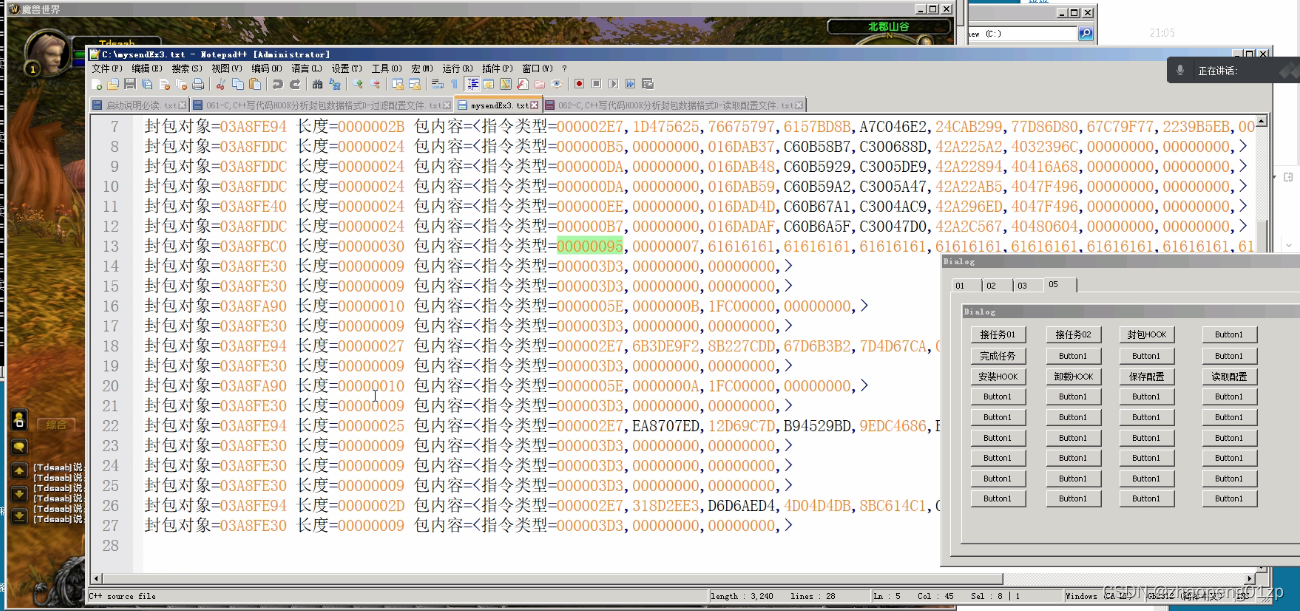The height and width of the screenshot is (611, 1300).
Task: Click the Zoom In toolbar icon
Action: [x=357, y=84]
